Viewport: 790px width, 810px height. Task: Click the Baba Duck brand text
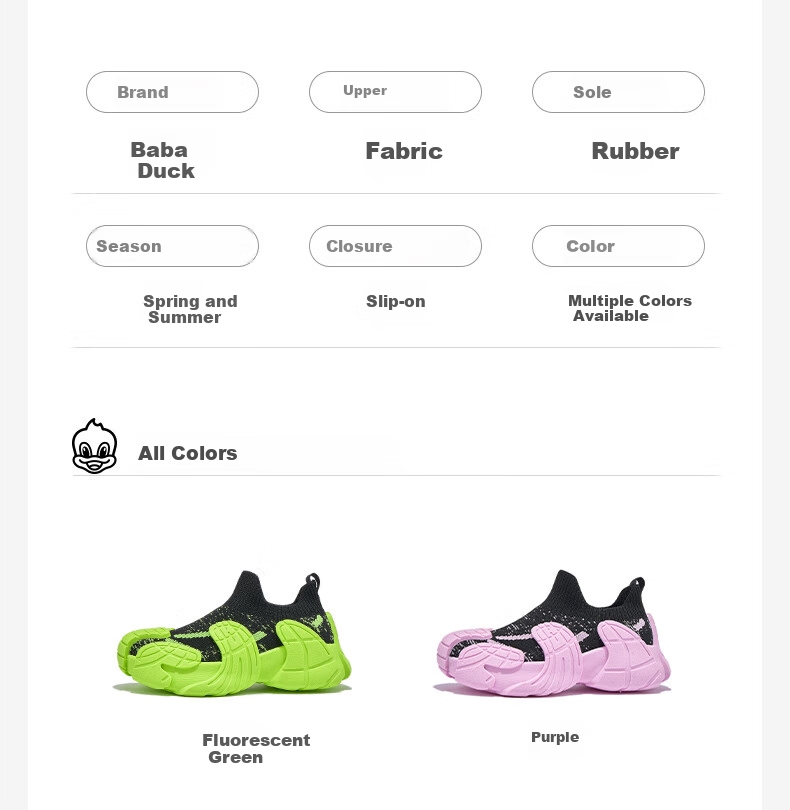pos(162,160)
